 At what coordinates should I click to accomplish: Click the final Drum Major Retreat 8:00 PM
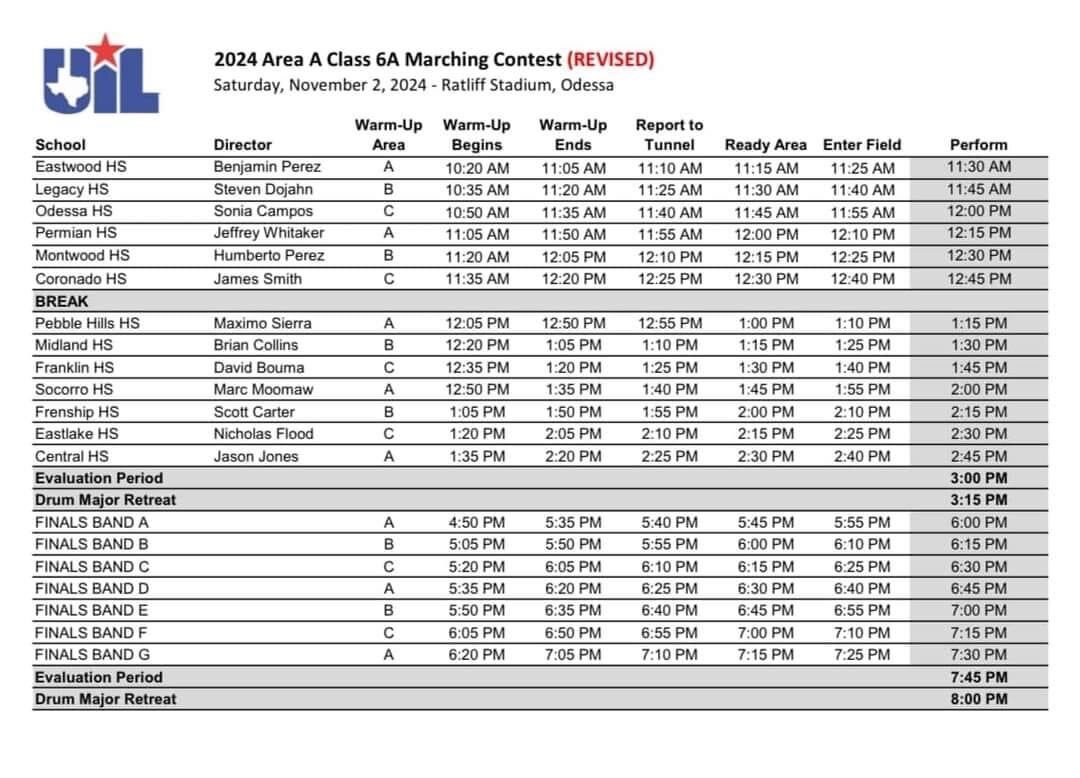coord(979,699)
